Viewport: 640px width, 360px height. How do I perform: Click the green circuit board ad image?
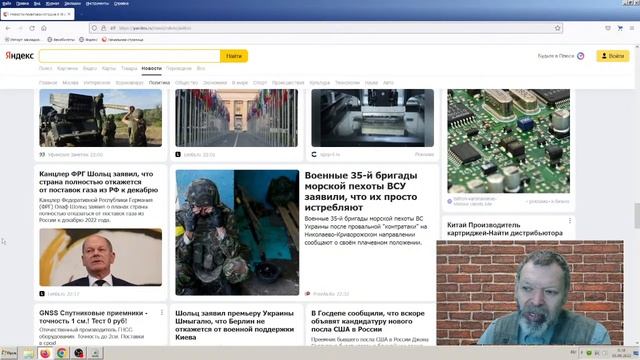509,141
